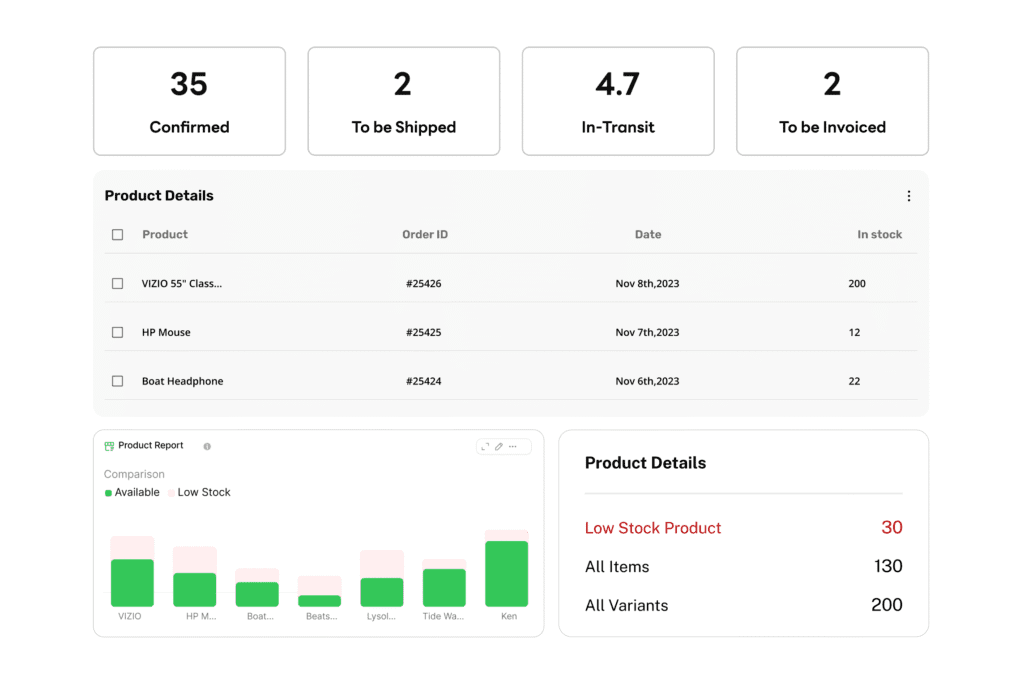Select the To be Shipped stat card
The height and width of the screenshot is (684, 1024).
point(403,100)
